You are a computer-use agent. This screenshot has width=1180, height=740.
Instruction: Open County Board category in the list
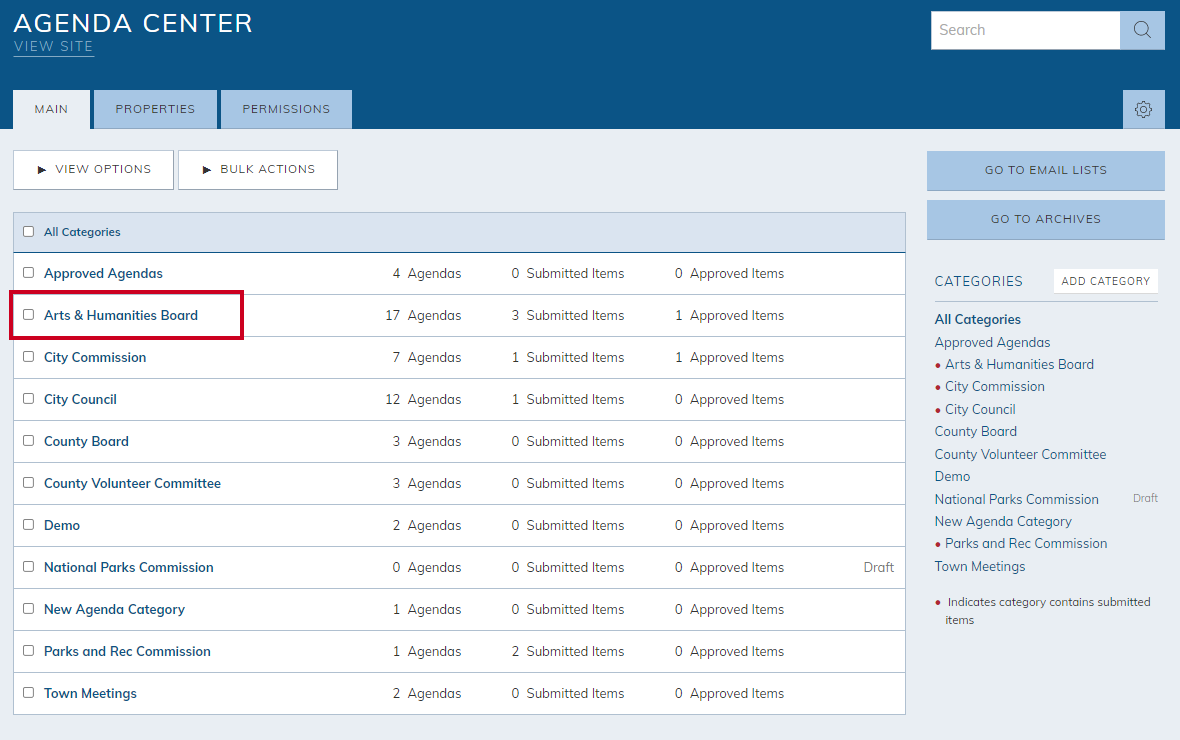click(x=86, y=441)
